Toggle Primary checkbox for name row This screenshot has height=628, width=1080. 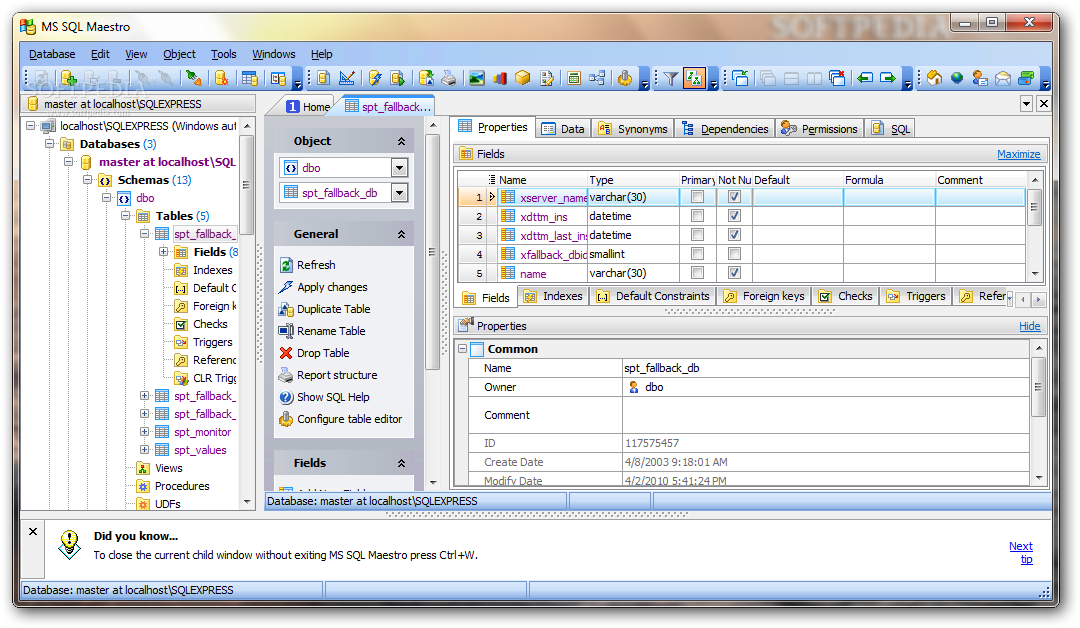[698, 273]
